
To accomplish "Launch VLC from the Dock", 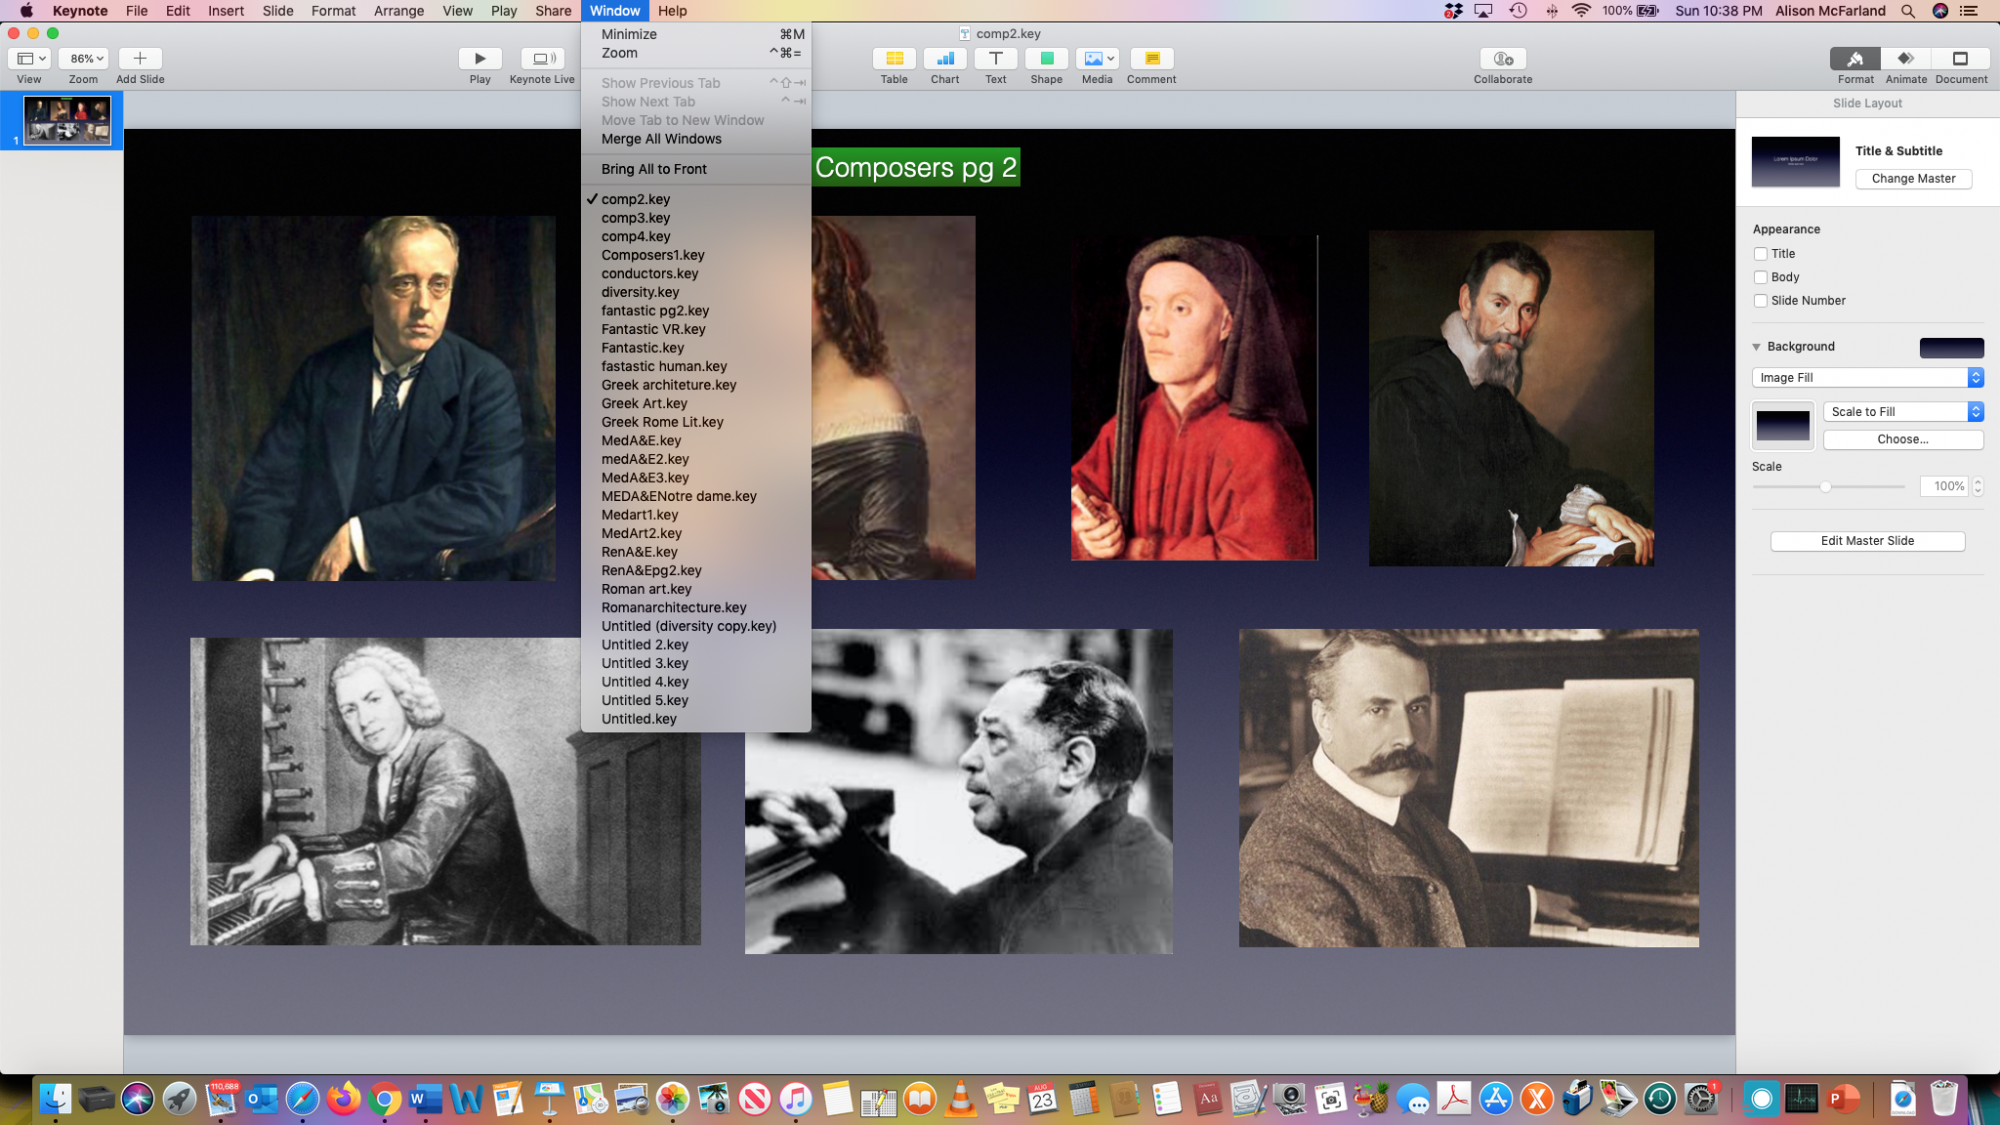I will coord(960,1099).
